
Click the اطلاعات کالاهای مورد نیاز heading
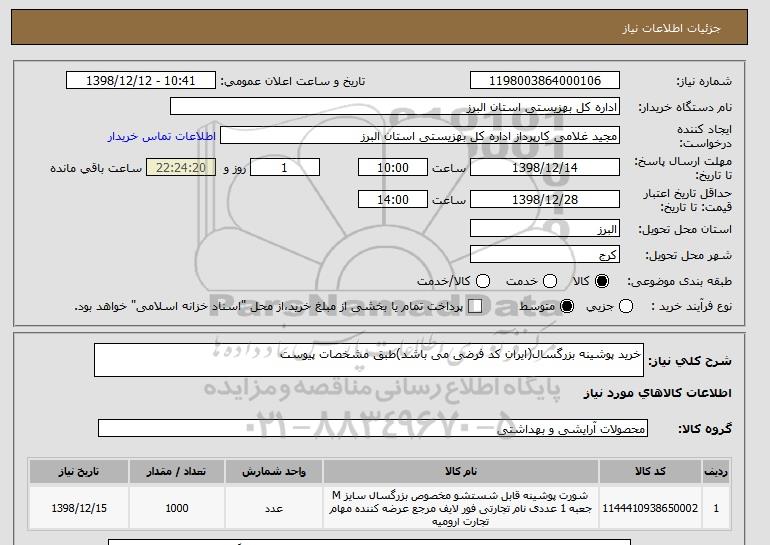657,393
